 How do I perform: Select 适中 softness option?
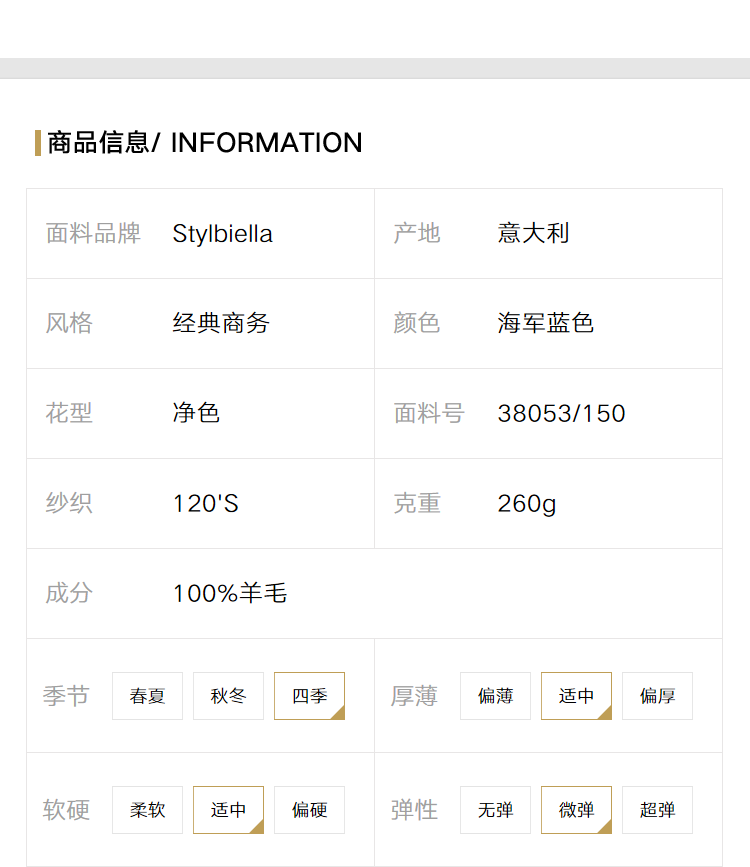(228, 809)
